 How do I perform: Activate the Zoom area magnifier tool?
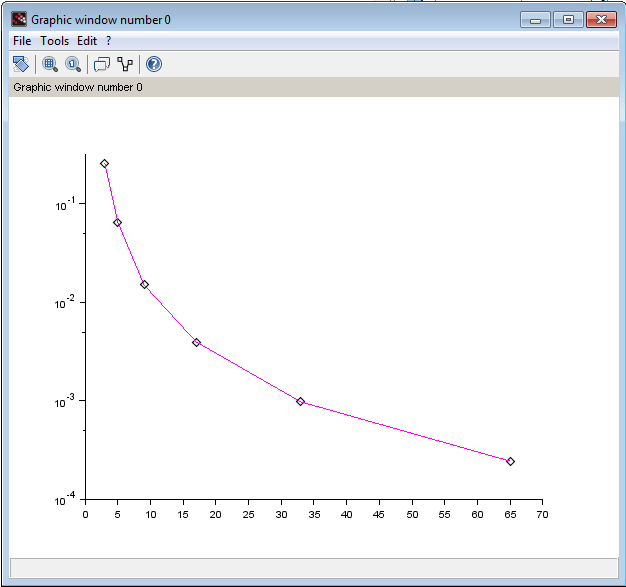coord(50,64)
